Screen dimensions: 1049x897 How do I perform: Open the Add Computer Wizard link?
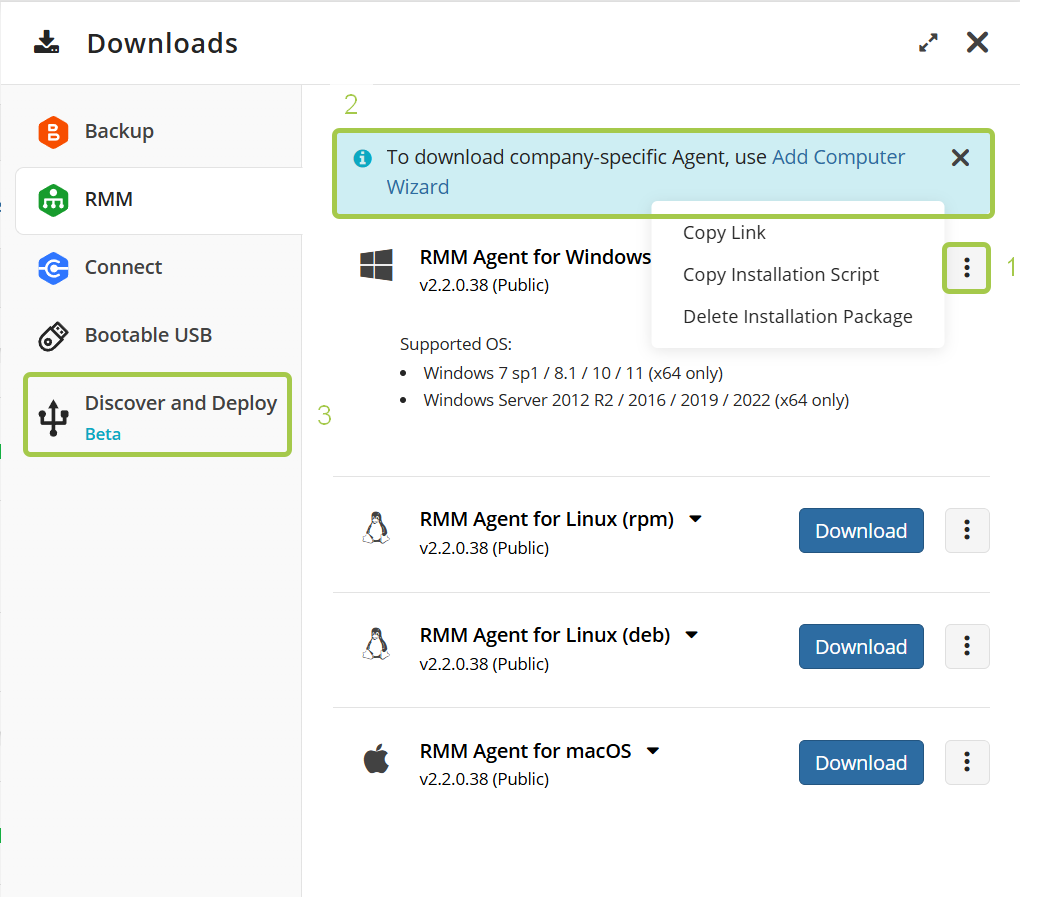point(838,157)
